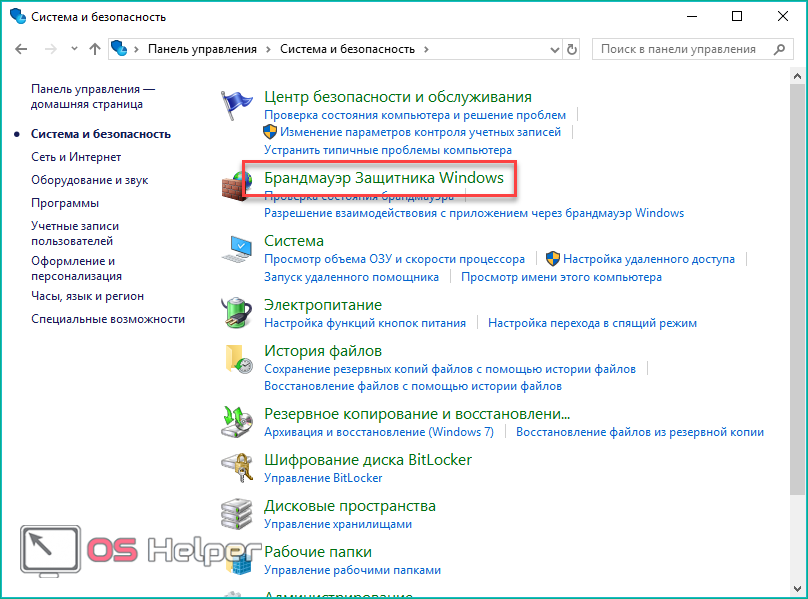Click the vertical scrollbar down arrow
This screenshot has height=599, width=808.
[x=797, y=588]
